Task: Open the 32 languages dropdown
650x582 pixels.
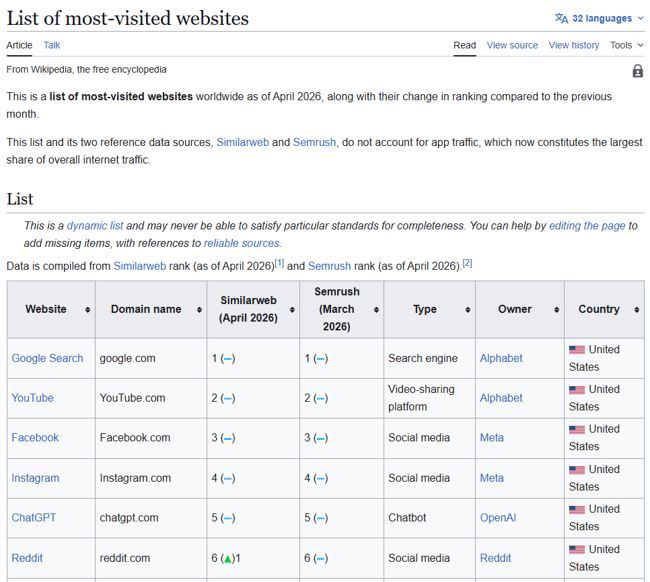Action: click(599, 18)
